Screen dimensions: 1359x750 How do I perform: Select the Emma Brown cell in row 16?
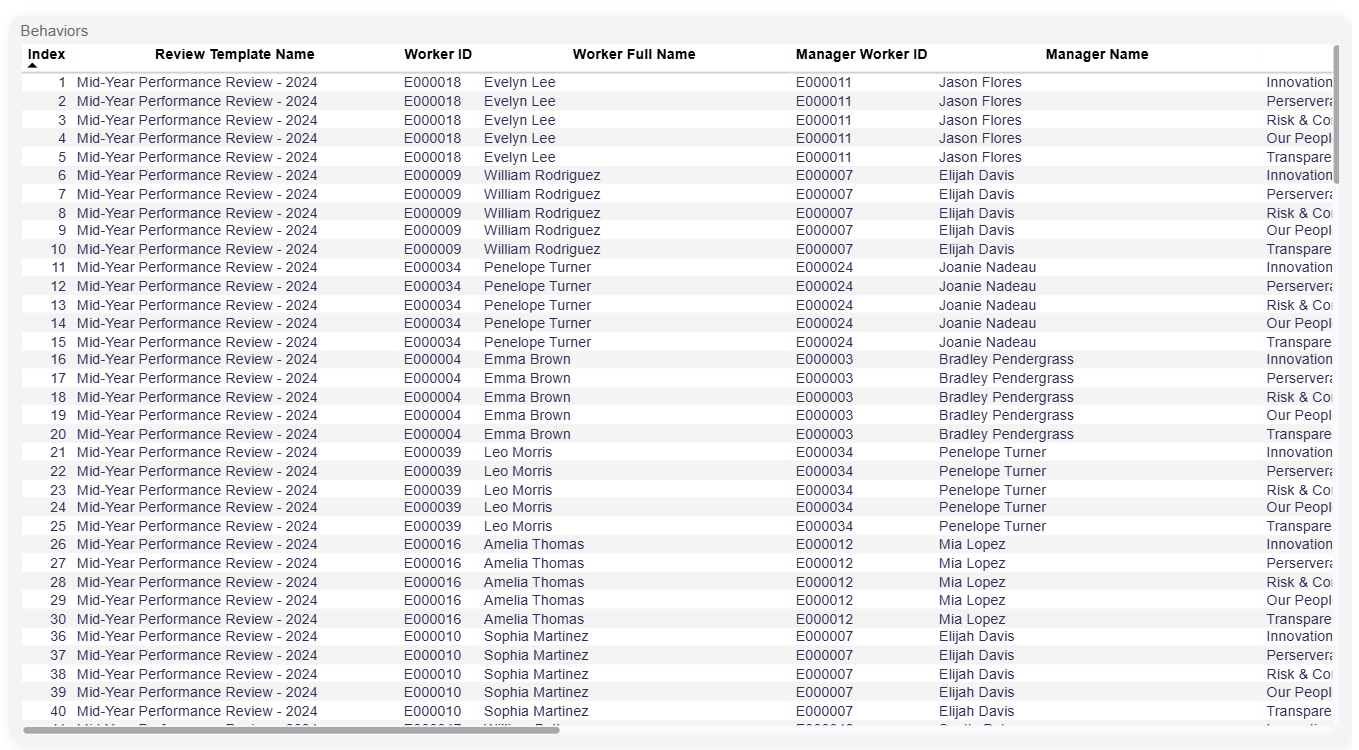click(527, 359)
